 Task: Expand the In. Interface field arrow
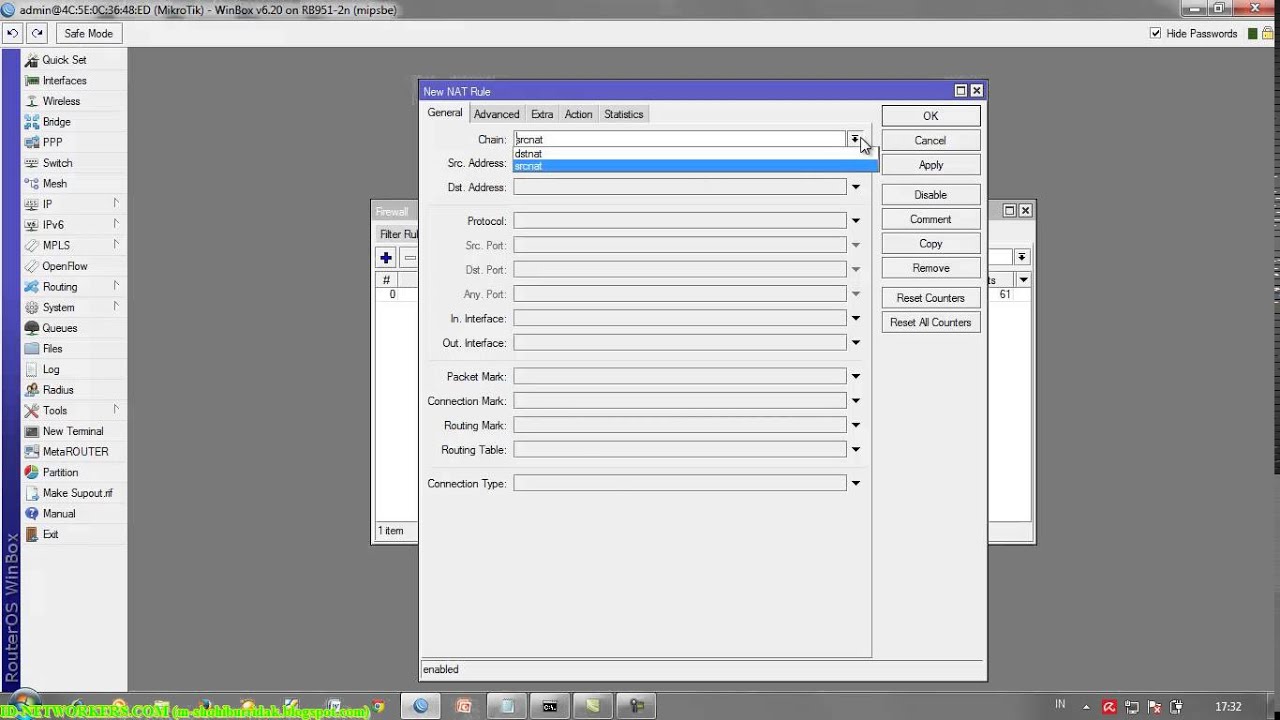click(855, 318)
